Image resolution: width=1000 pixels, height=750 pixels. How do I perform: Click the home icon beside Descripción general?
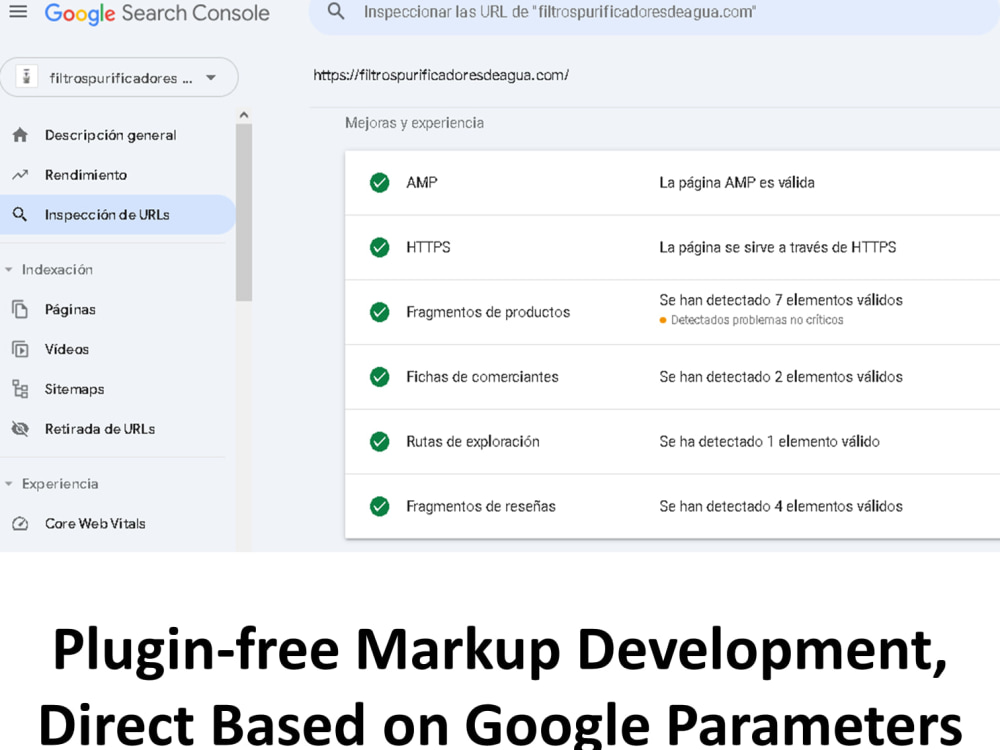20,135
